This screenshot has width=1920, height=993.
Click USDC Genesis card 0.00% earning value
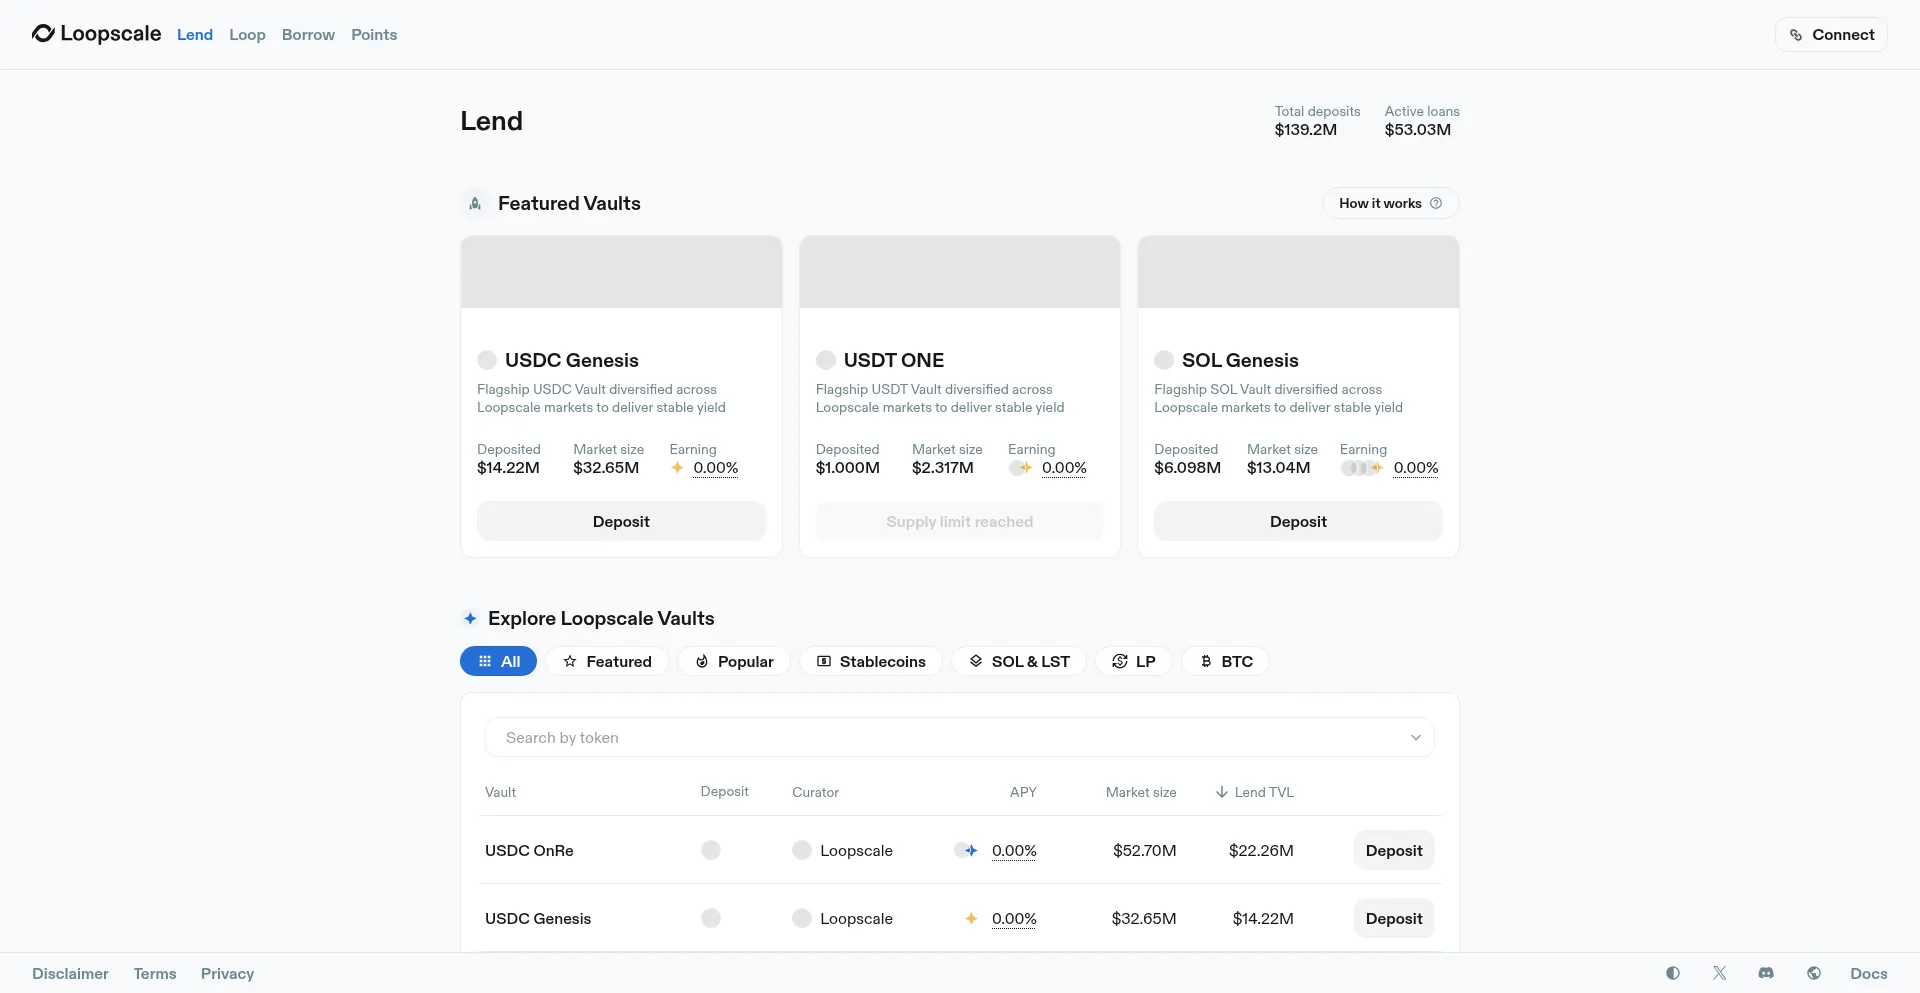(716, 467)
